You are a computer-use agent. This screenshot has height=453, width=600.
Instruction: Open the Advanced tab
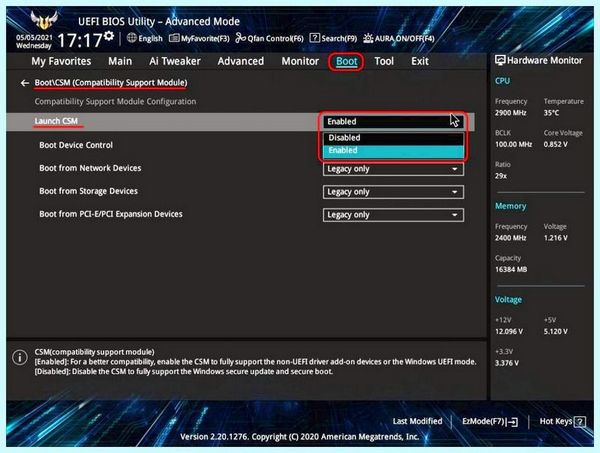[x=241, y=61]
